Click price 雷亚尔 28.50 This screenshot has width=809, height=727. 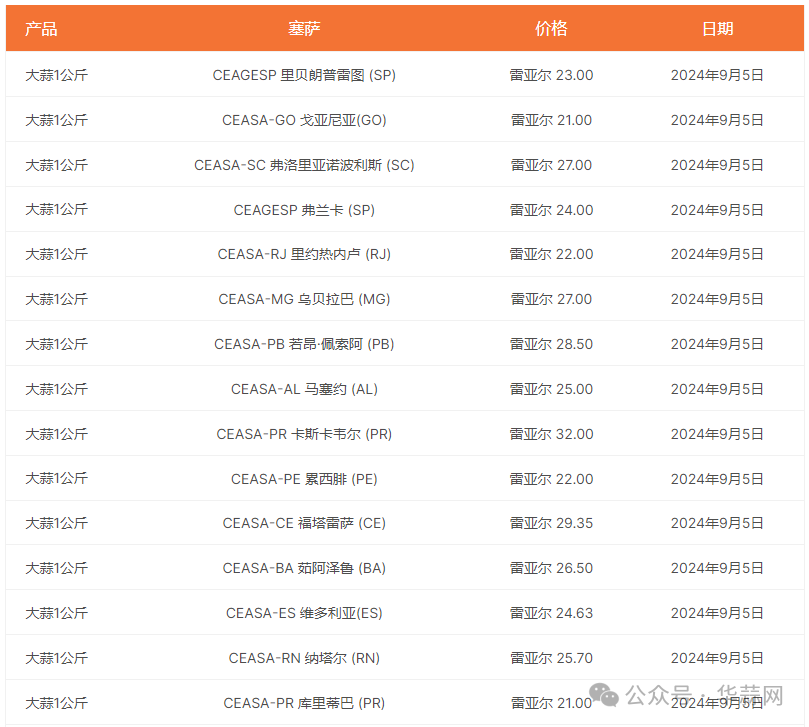point(551,344)
